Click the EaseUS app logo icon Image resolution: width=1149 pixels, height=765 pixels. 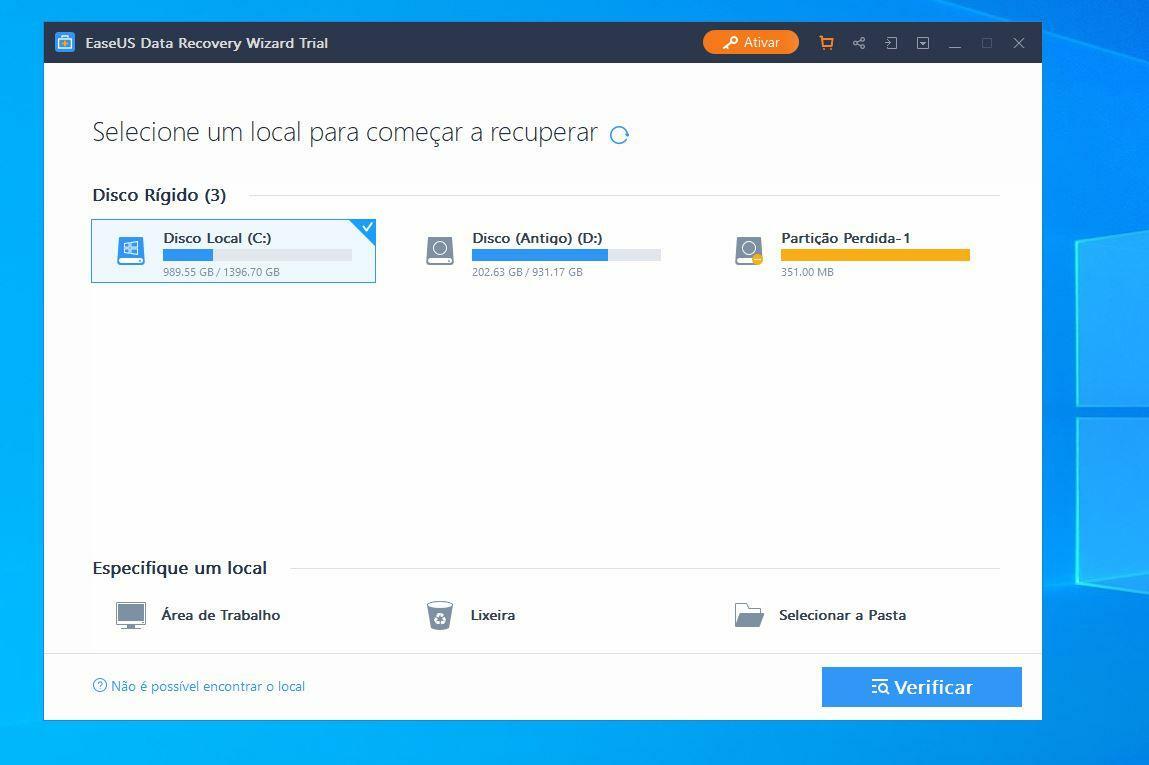pos(65,42)
